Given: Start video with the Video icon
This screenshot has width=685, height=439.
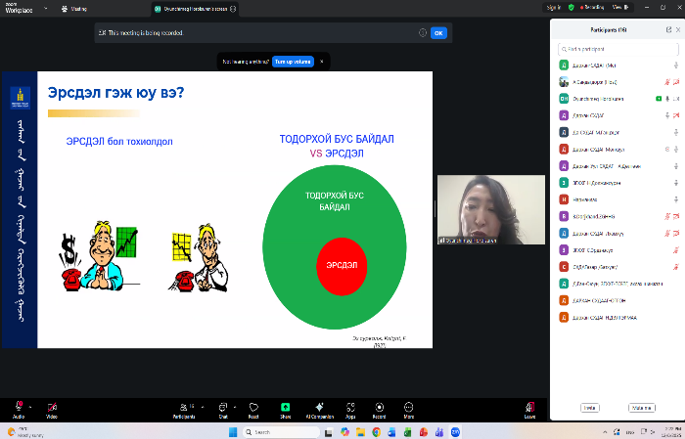Looking at the screenshot, I should click(x=52, y=406).
